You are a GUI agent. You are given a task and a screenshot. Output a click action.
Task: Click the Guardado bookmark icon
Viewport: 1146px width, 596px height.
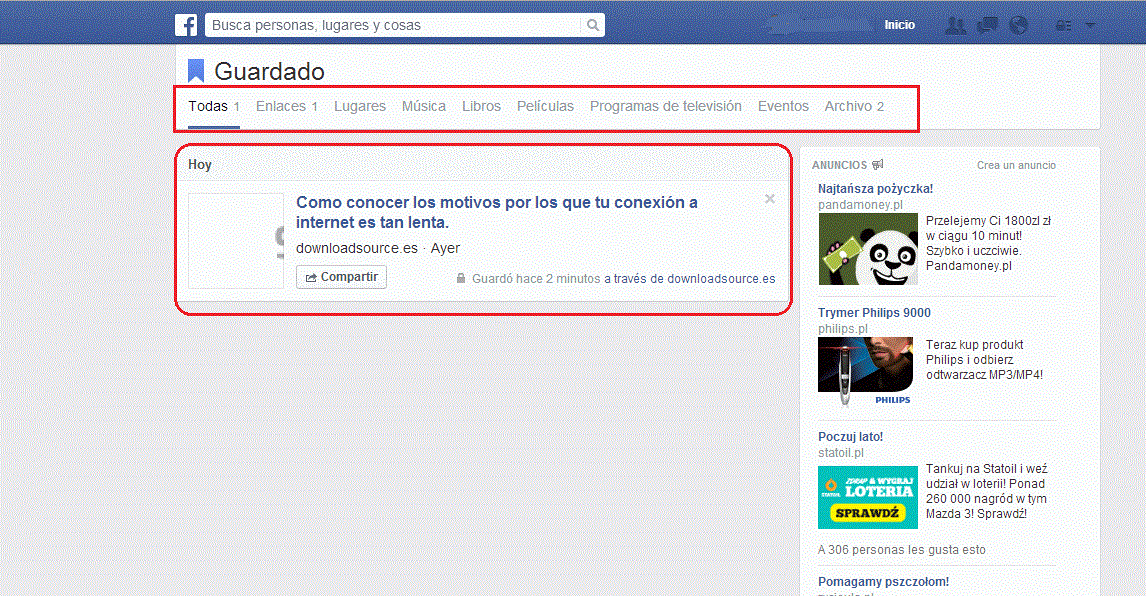point(196,71)
